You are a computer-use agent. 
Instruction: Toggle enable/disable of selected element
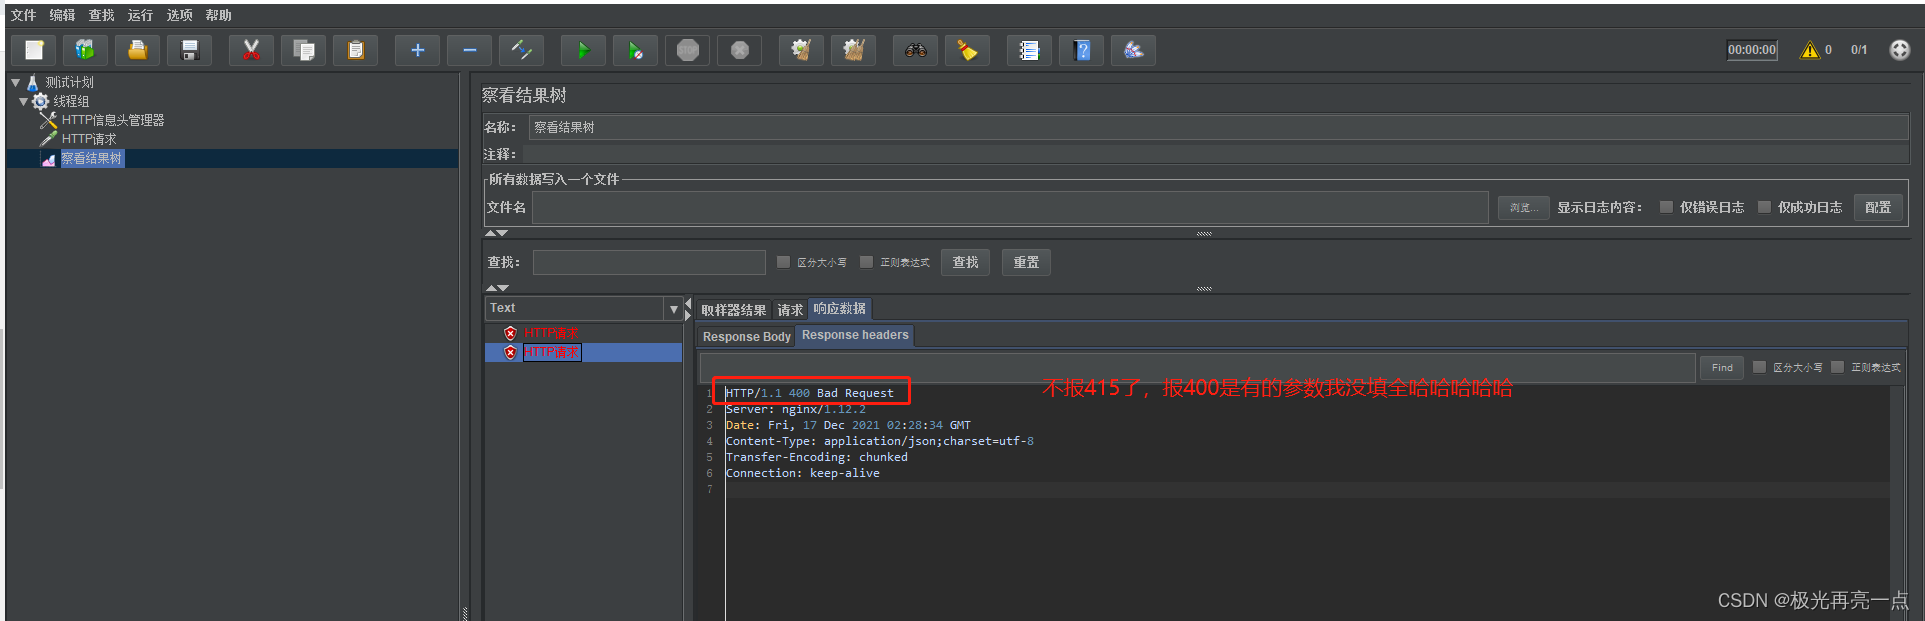tap(522, 50)
